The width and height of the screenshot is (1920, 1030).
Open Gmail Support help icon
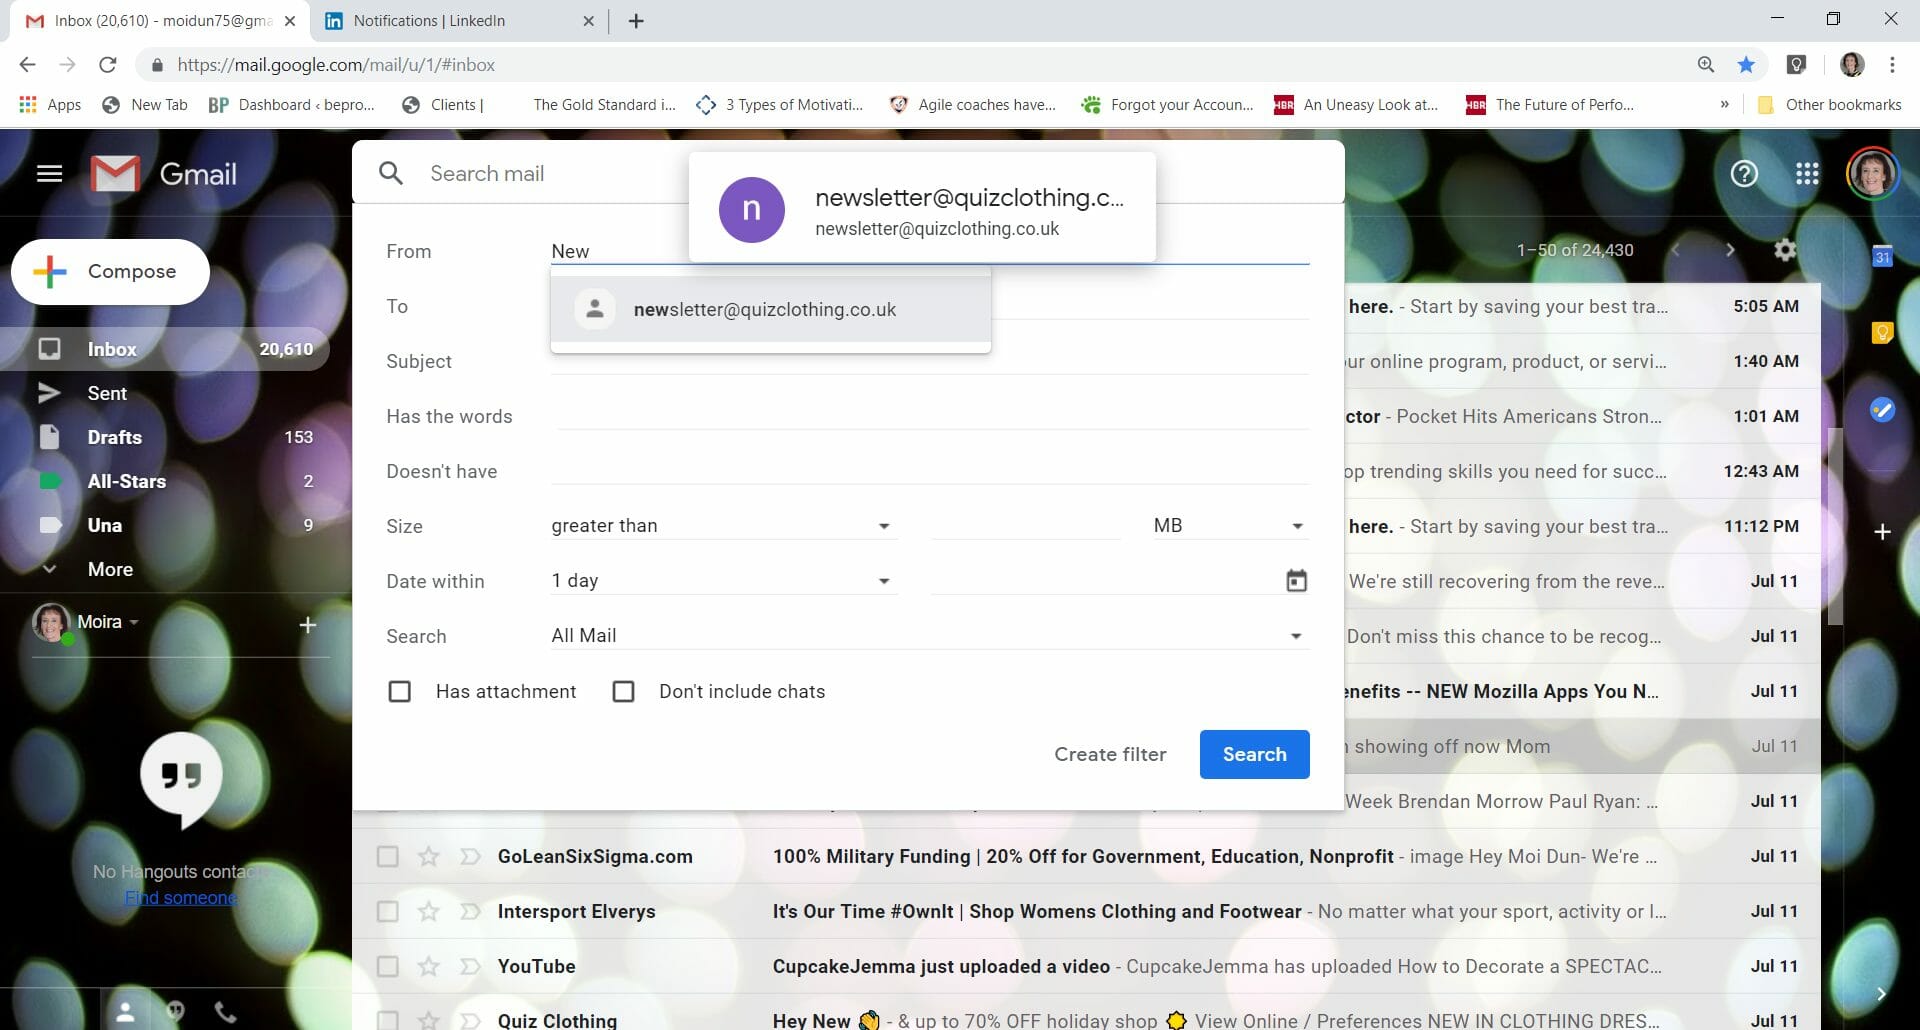[x=1744, y=174]
